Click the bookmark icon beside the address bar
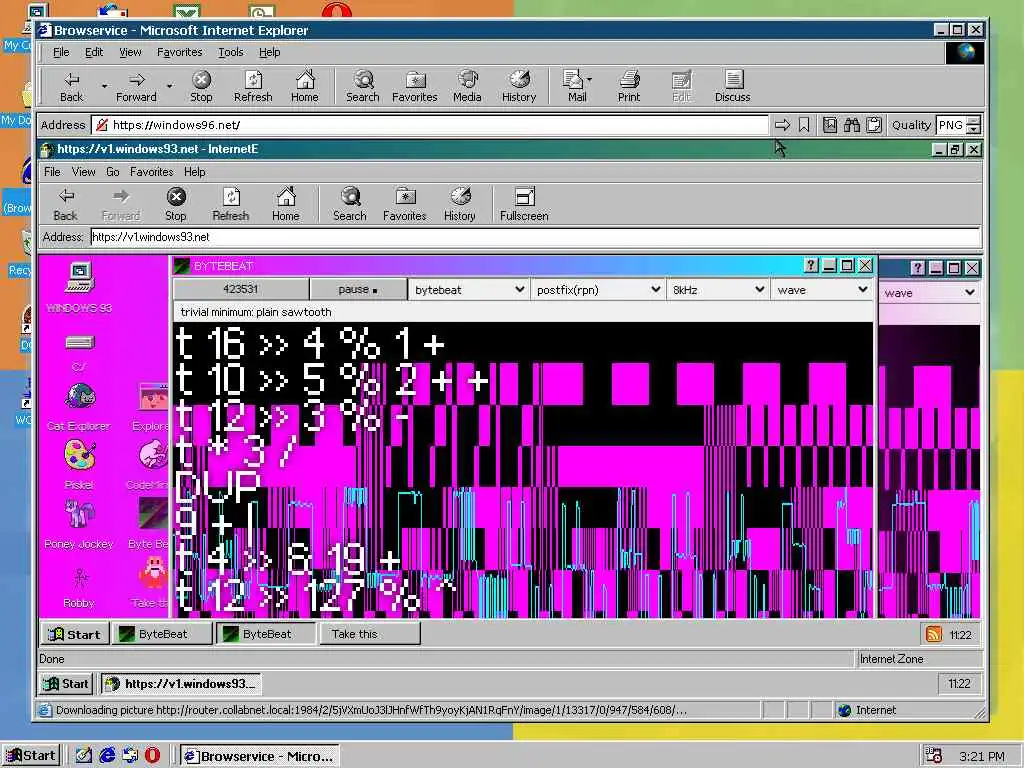Screen dimensions: 1024x768 pos(804,125)
